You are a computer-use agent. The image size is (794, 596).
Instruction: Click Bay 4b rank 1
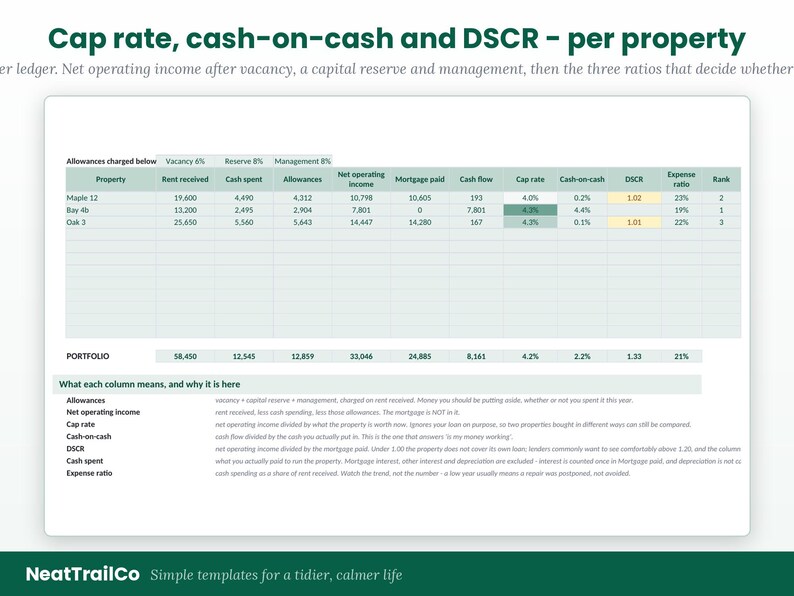pos(721,210)
